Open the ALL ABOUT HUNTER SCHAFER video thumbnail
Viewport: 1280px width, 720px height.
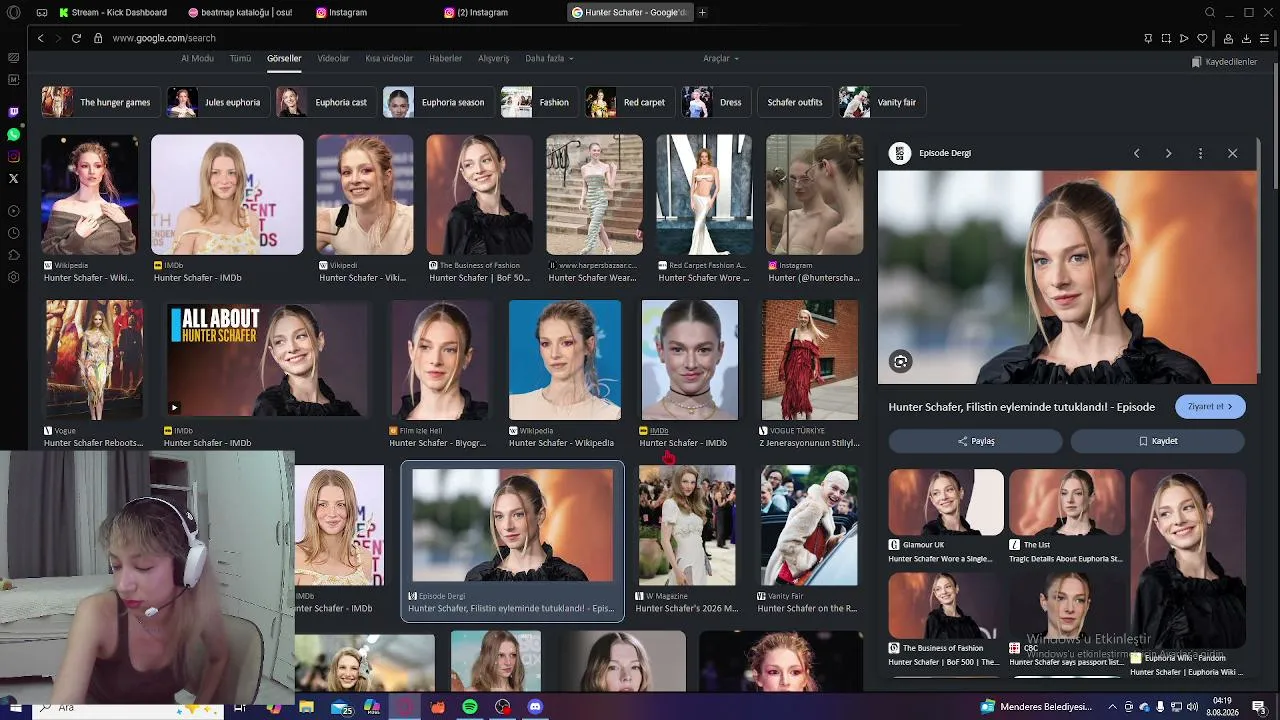coord(267,360)
